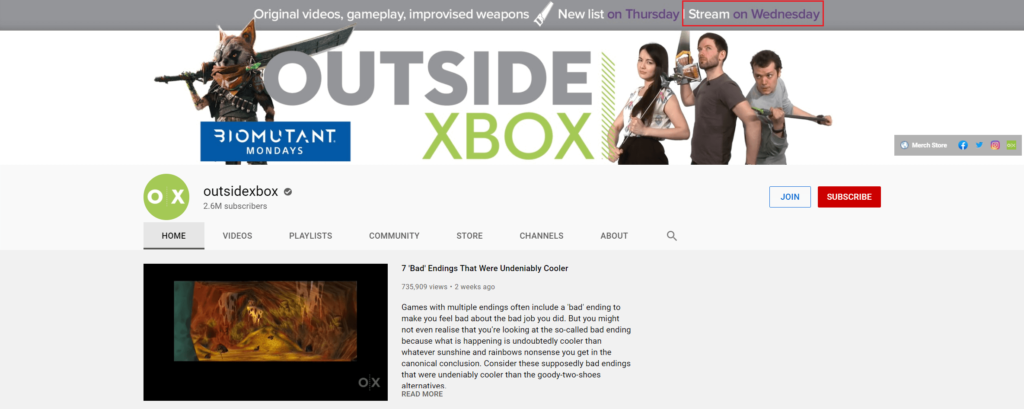This screenshot has height=409, width=1024.
Task: Click the Outside Xbox channel banner image
Action: [512, 82]
